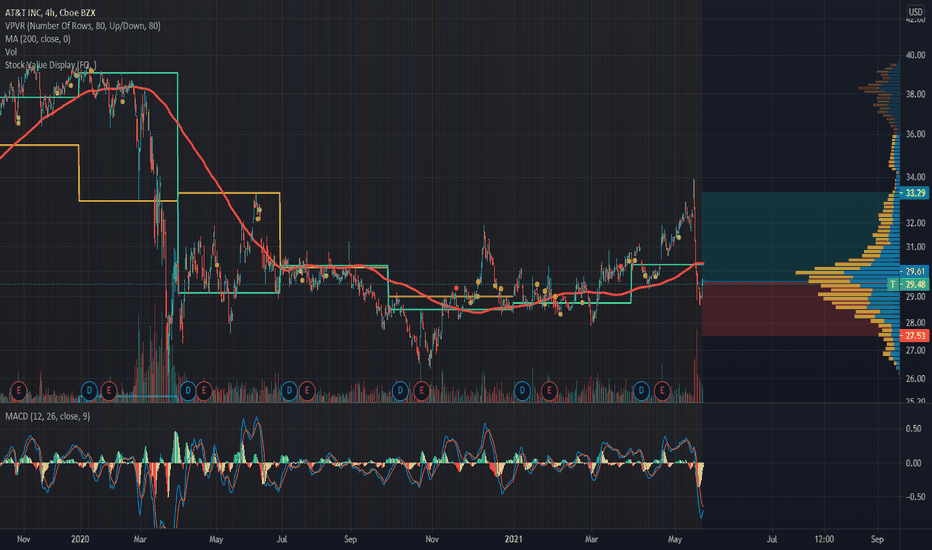Select the MACD (12, 26, close, 9) legend

(x=48, y=416)
